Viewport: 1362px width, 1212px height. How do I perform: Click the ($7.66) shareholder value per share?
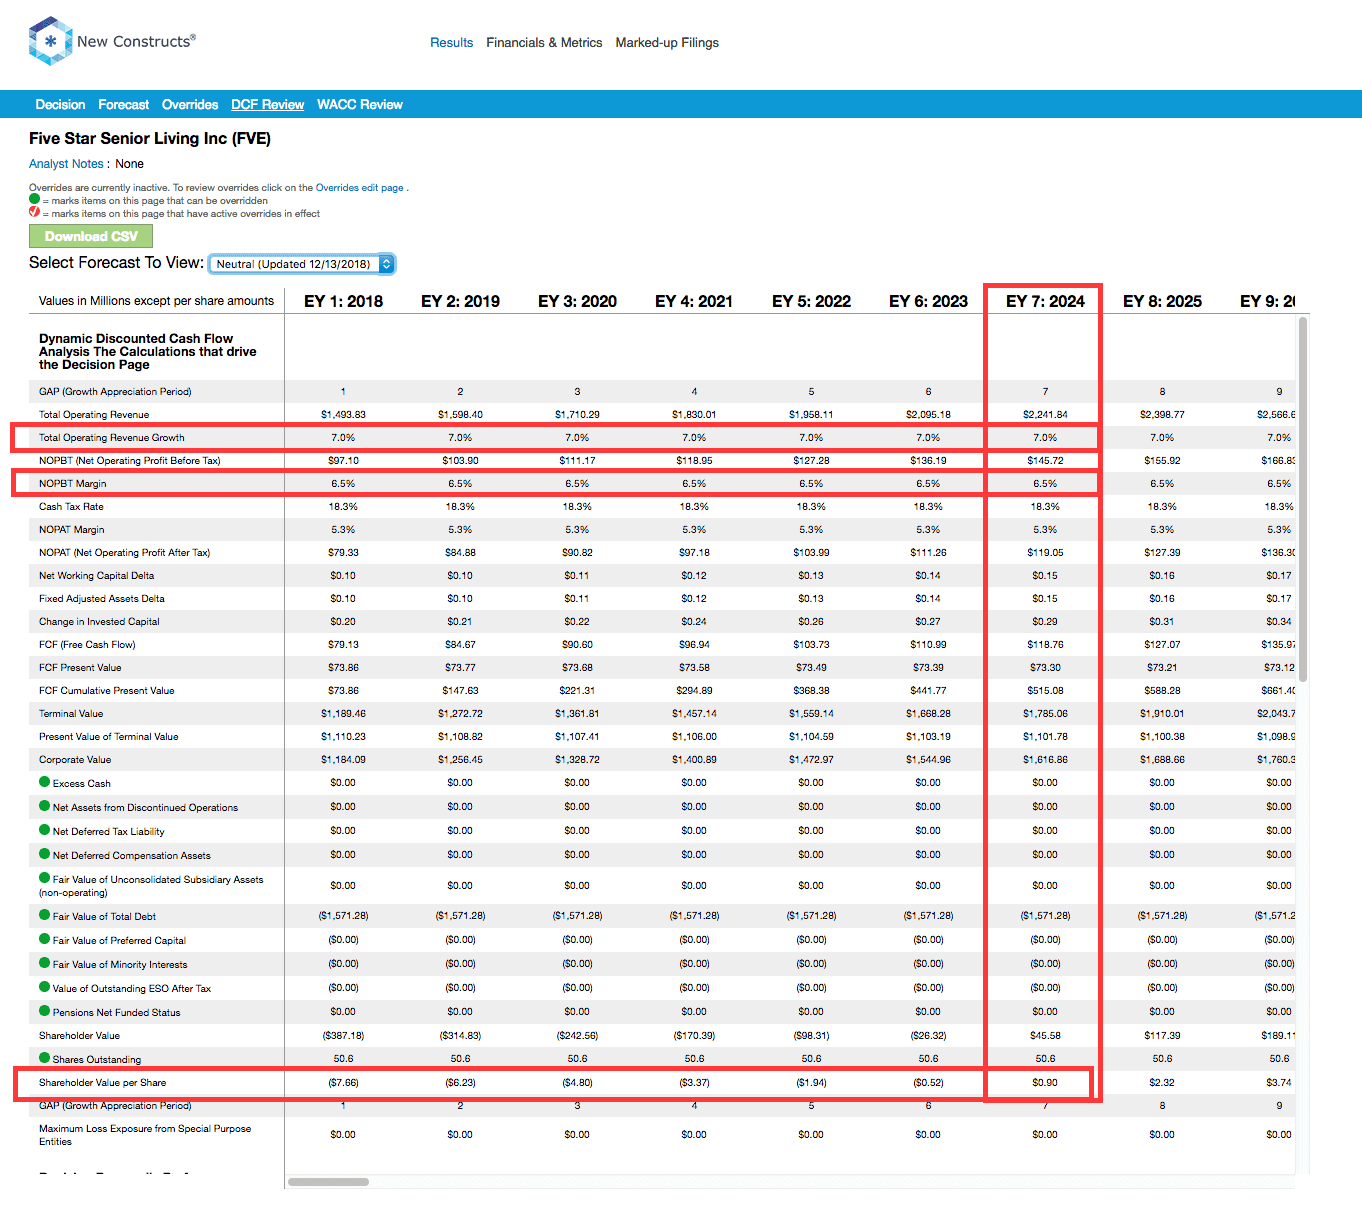pyautogui.click(x=343, y=1082)
